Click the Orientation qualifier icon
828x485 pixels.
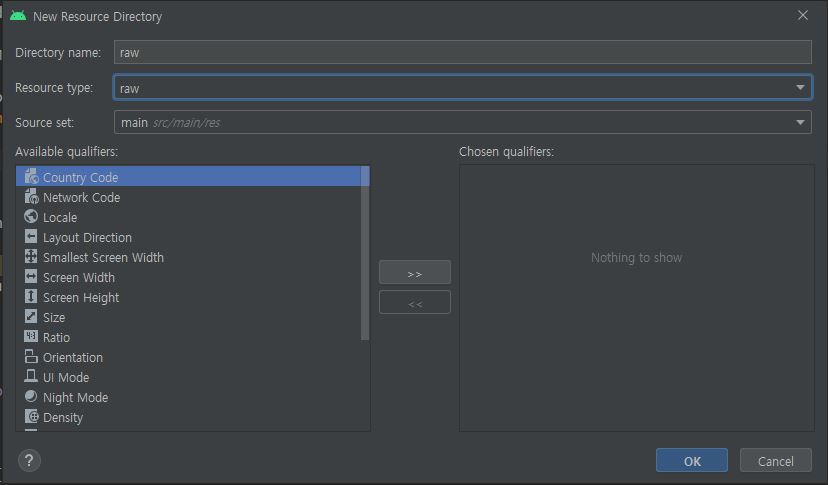point(31,357)
